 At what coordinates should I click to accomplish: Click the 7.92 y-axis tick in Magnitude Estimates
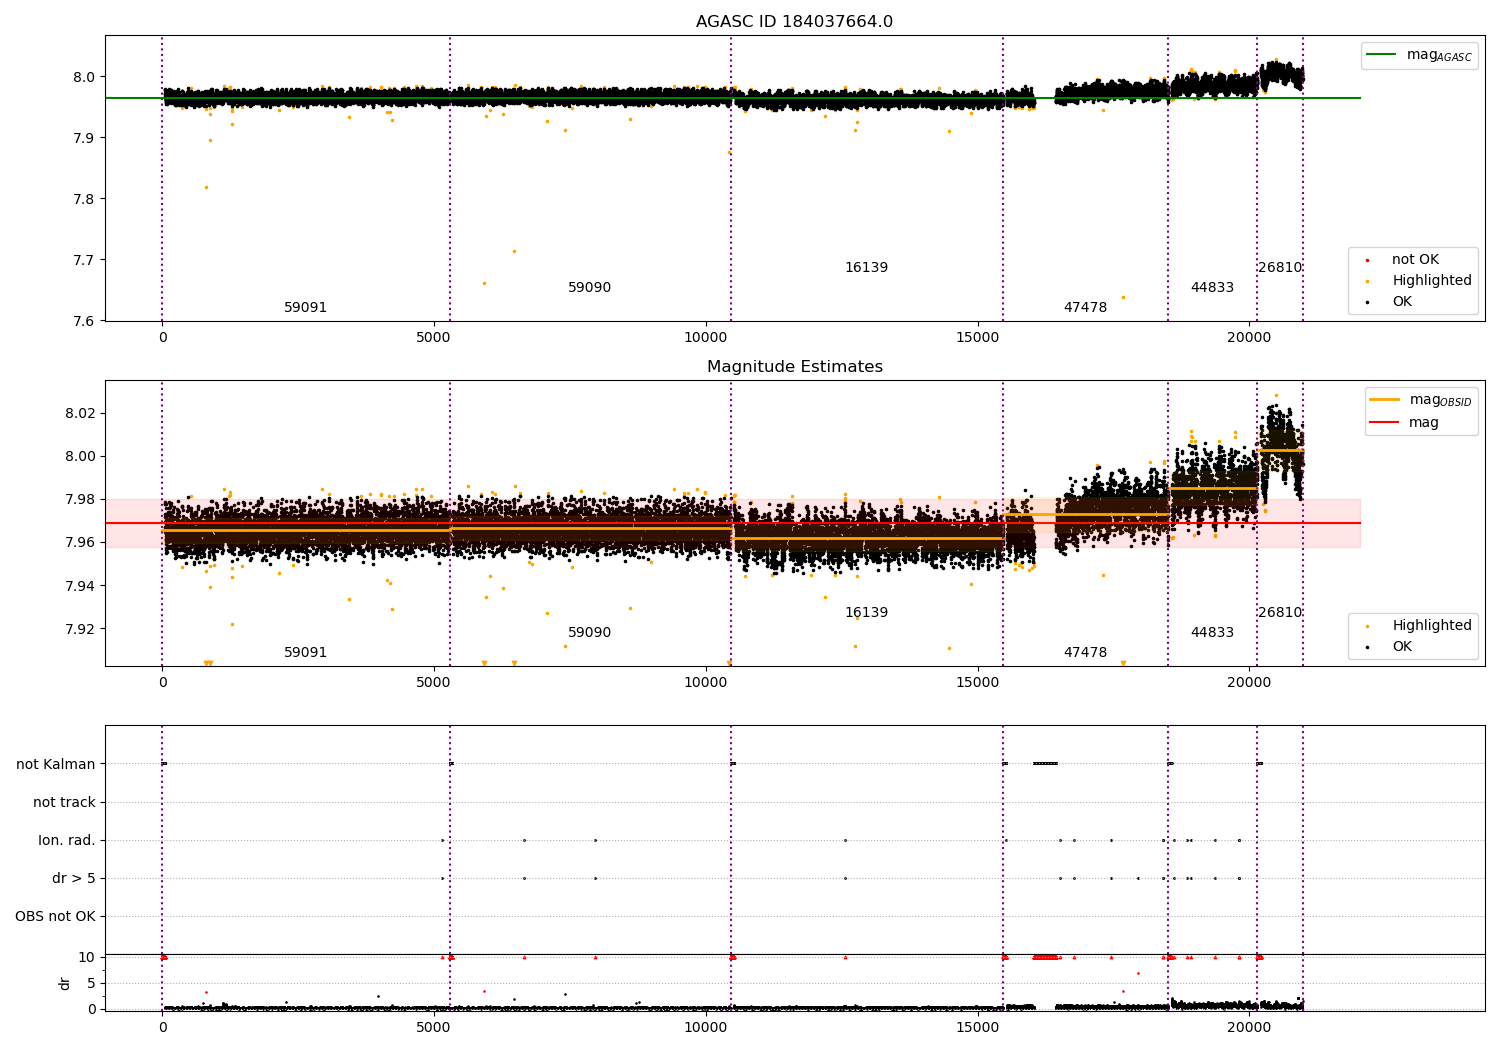(80, 629)
